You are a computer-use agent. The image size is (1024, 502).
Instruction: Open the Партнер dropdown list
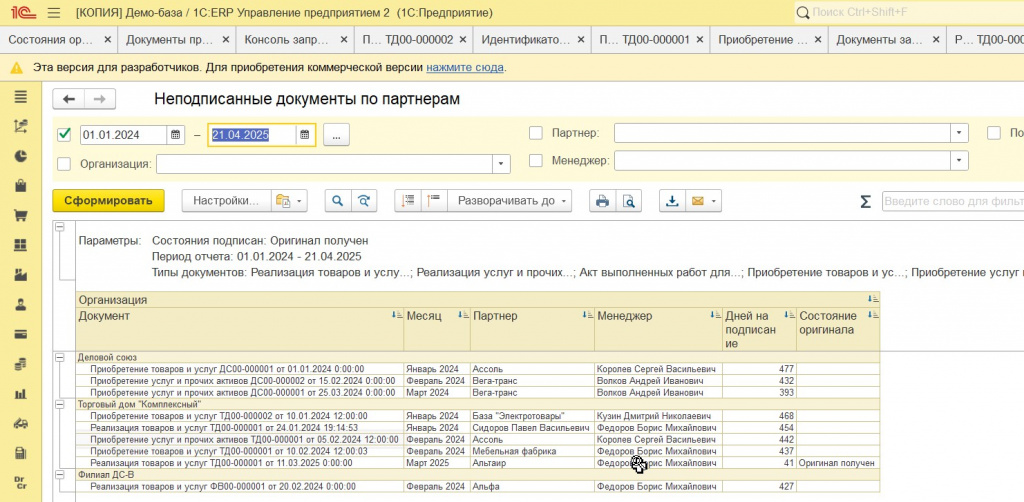(x=959, y=133)
